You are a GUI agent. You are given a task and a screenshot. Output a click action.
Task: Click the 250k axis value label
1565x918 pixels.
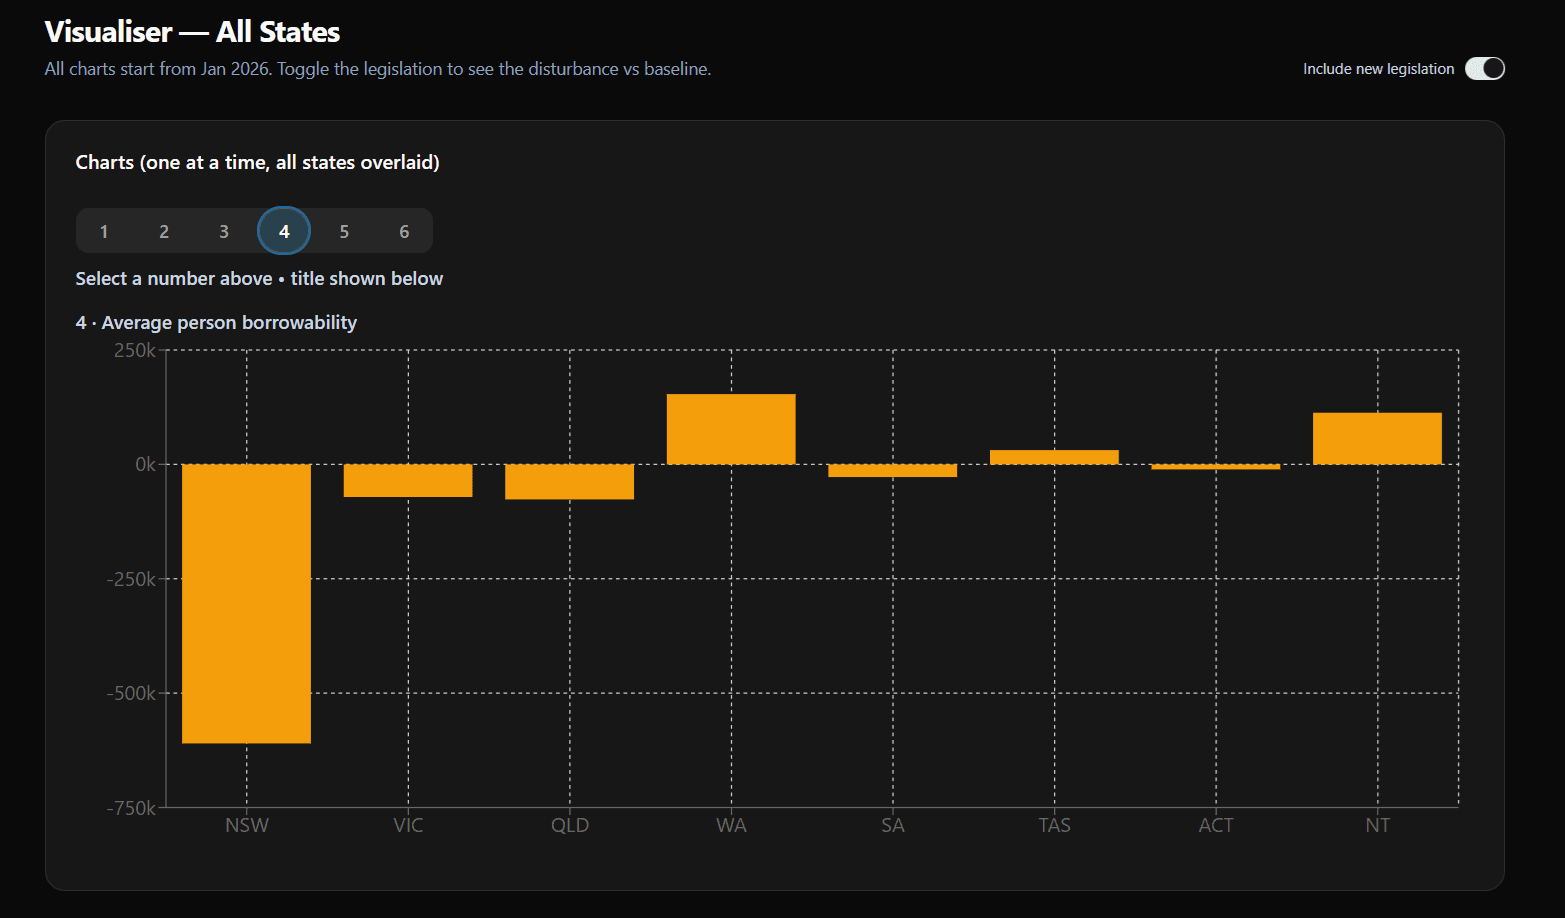click(x=133, y=350)
